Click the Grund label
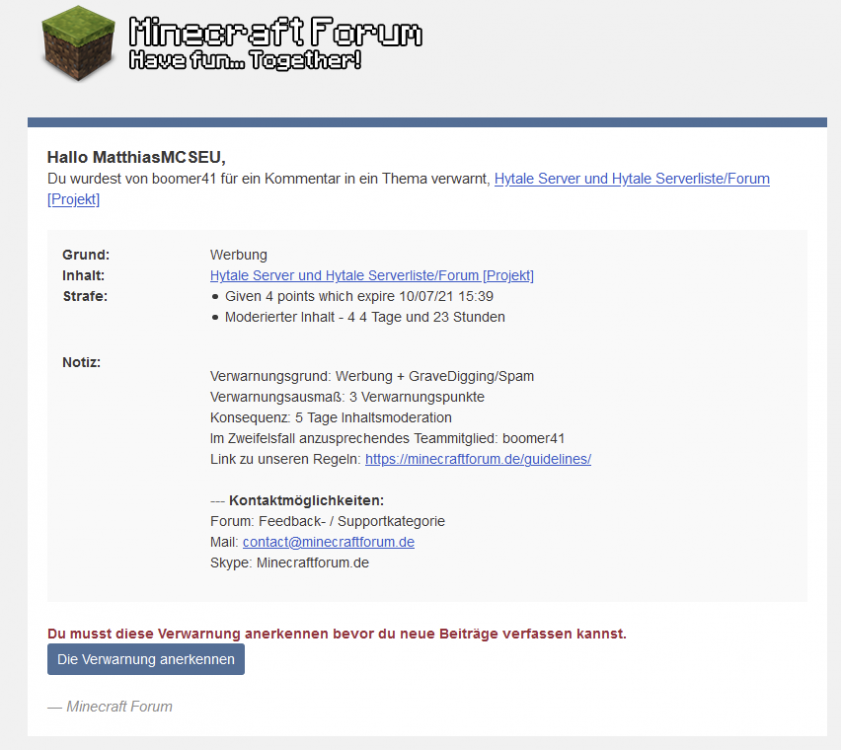Viewport: 841px width, 750px height. pyautogui.click(x=86, y=255)
